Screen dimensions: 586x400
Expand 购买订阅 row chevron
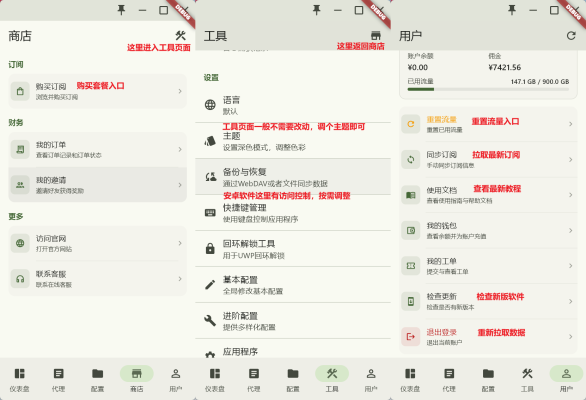[x=180, y=91]
